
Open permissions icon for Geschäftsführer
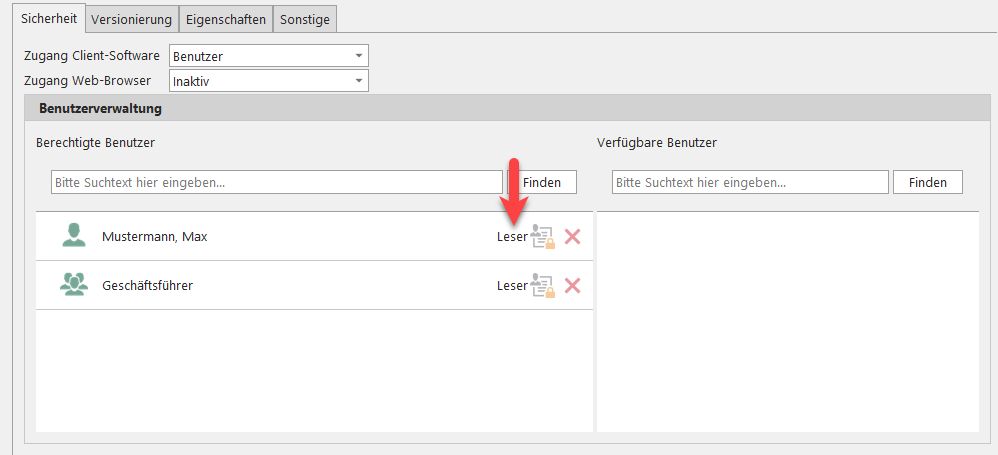(543, 286)
